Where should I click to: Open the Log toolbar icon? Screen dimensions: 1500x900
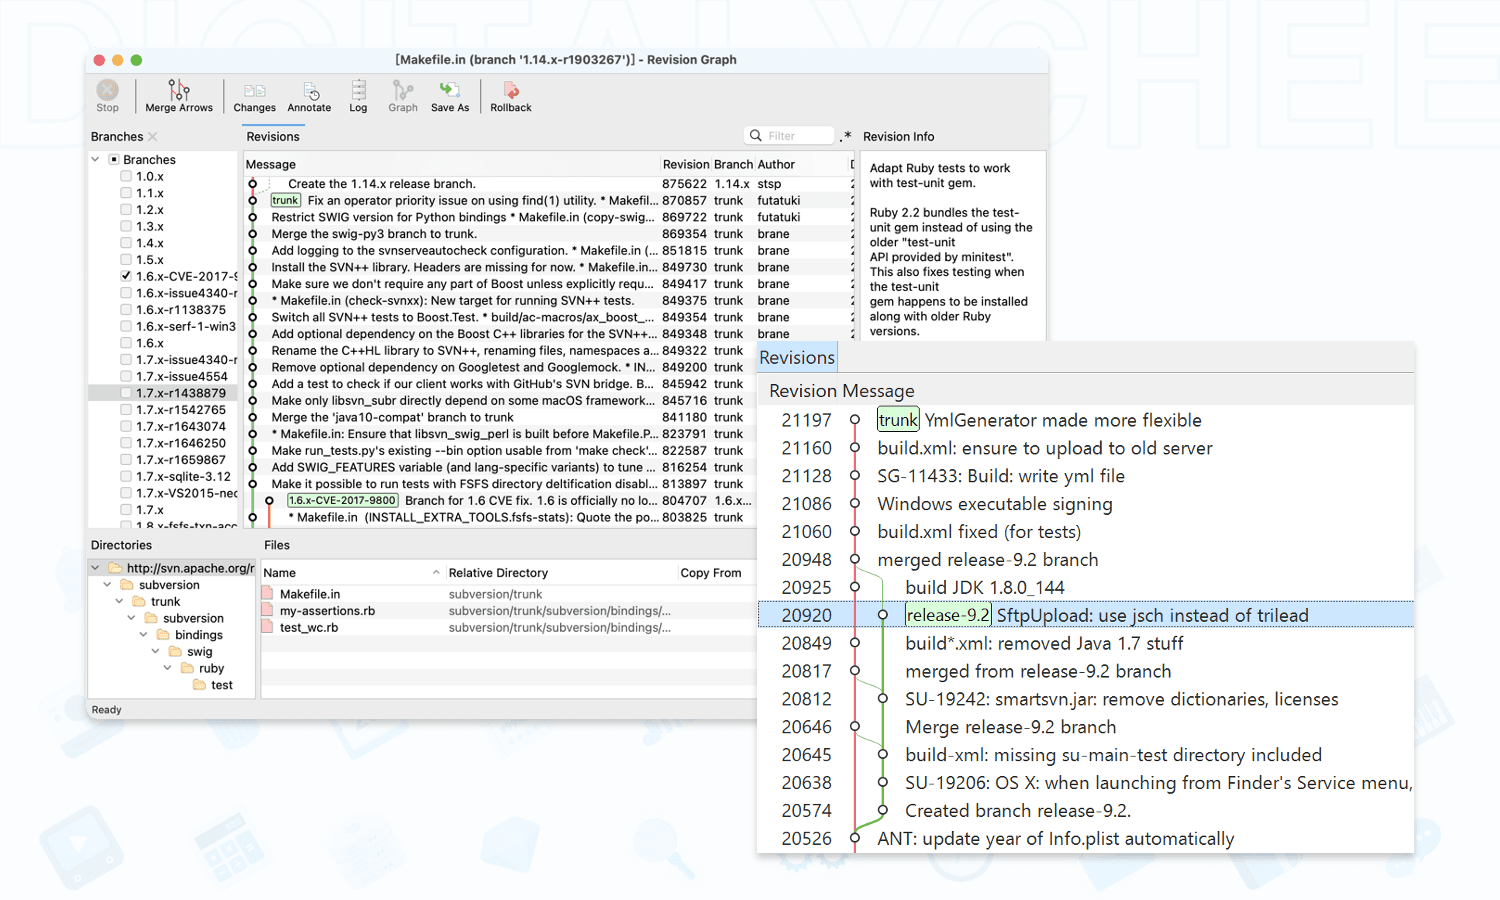(x=358, y=95)
